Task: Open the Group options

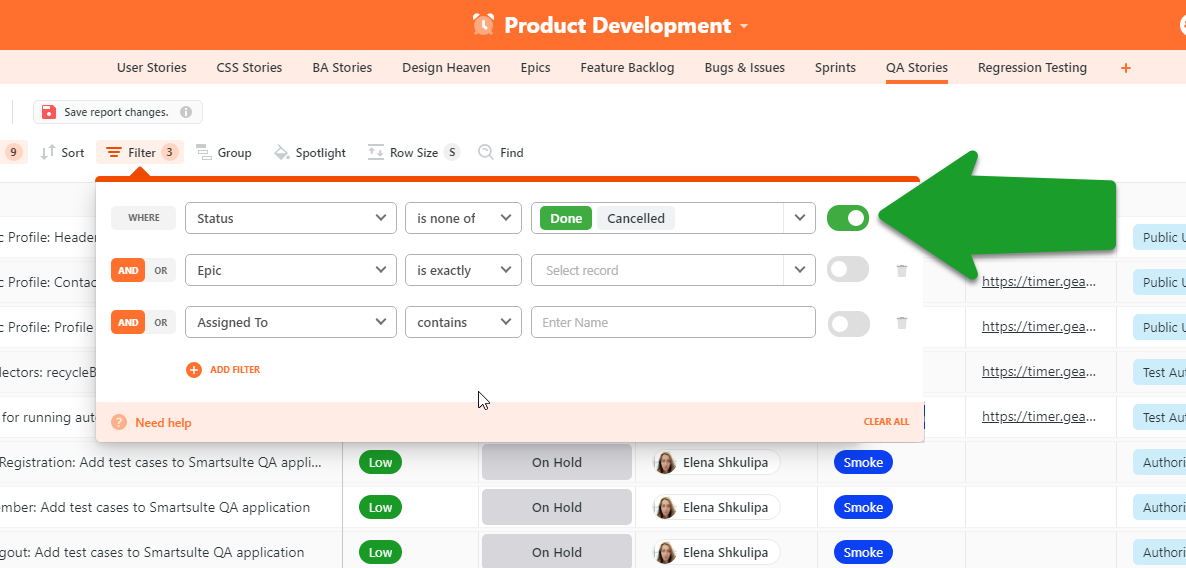Action: (x=224, y=152)
